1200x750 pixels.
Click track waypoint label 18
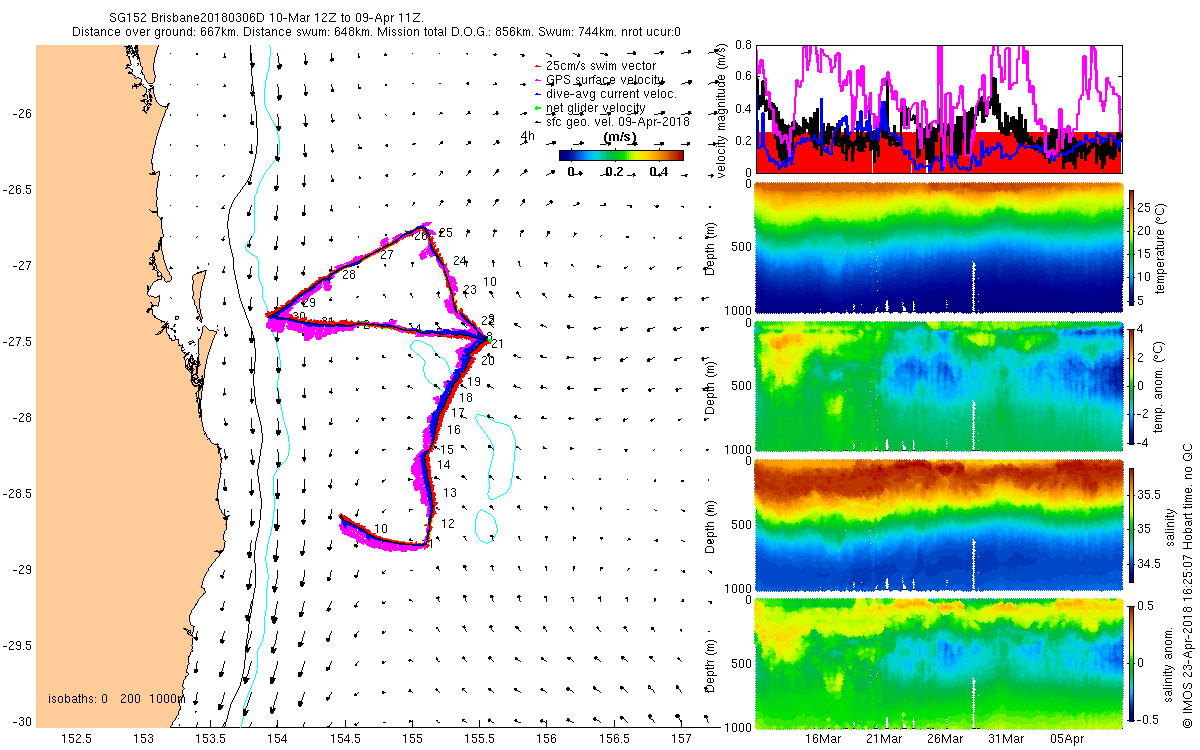coord(466,398)
